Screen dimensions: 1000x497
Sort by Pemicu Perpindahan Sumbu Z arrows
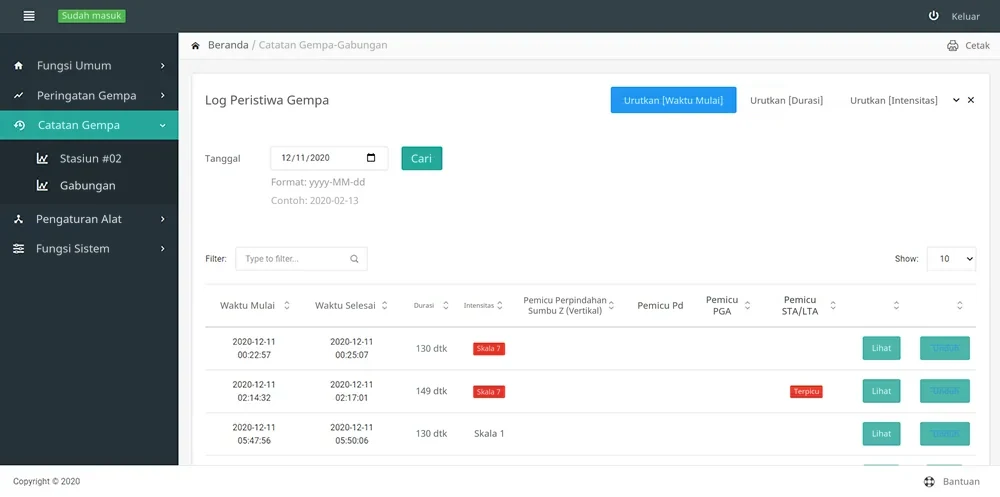611,306
